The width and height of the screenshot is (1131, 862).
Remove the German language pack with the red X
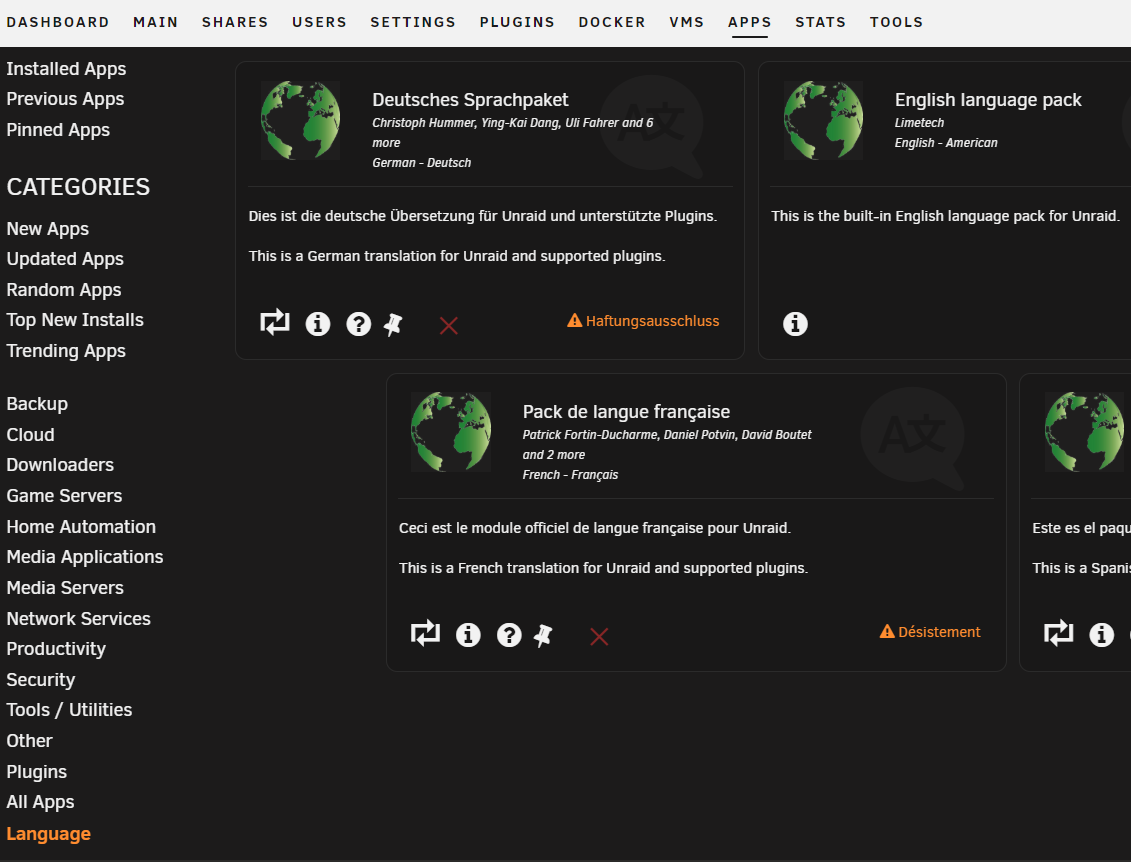[x=449, y=326]
